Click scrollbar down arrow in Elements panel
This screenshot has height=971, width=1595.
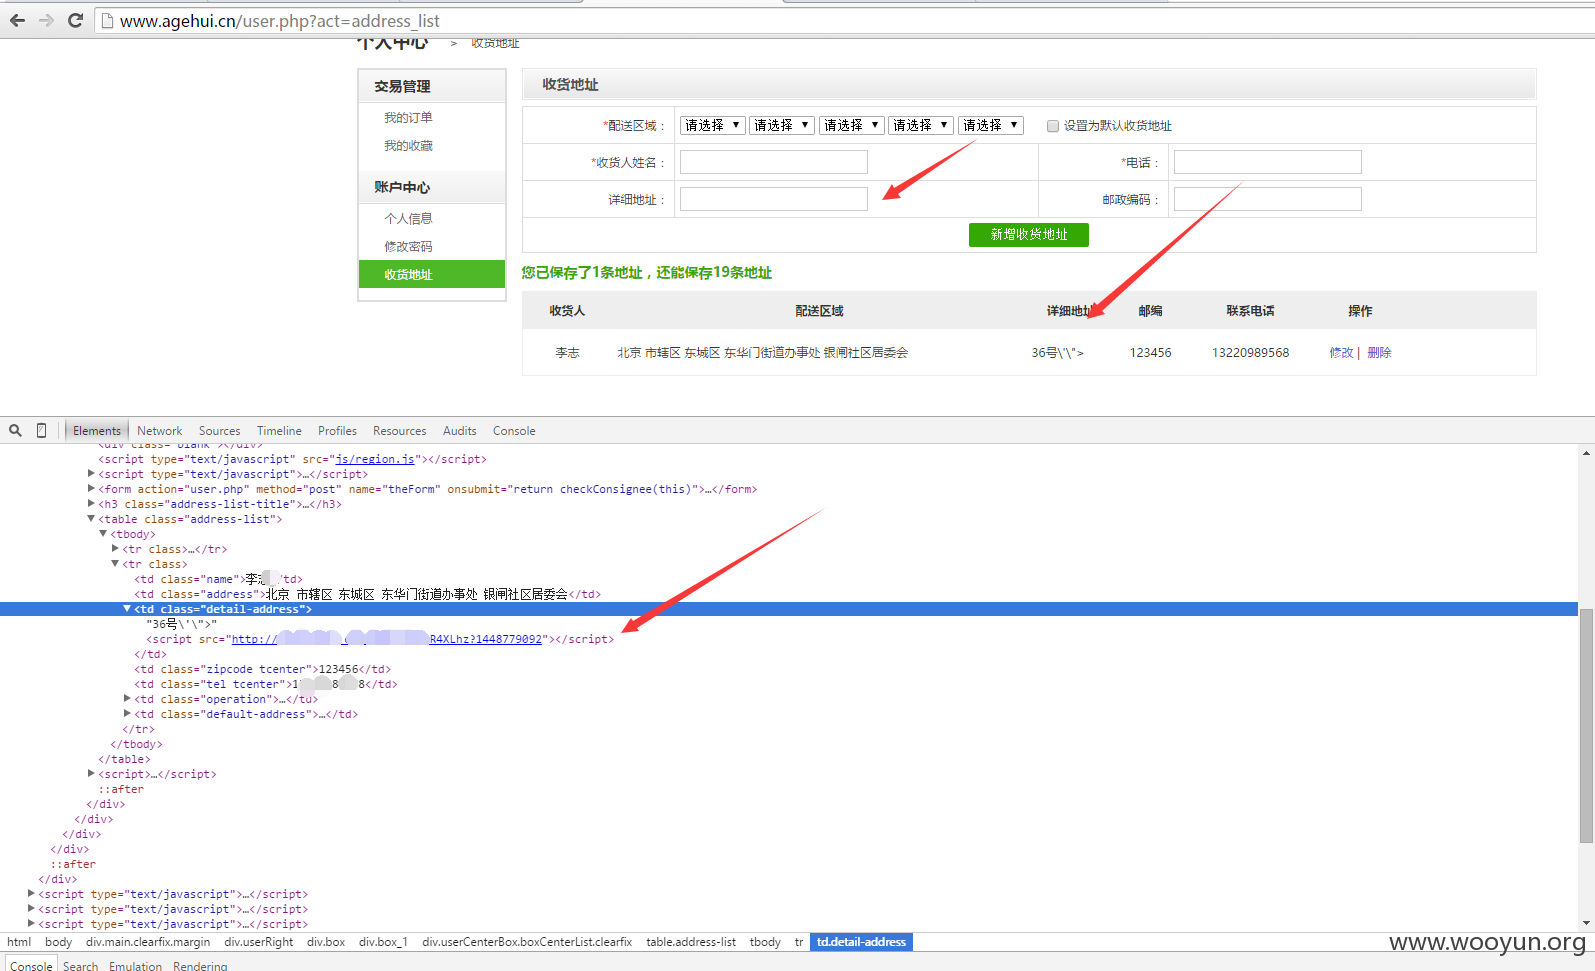point(1586,923)
